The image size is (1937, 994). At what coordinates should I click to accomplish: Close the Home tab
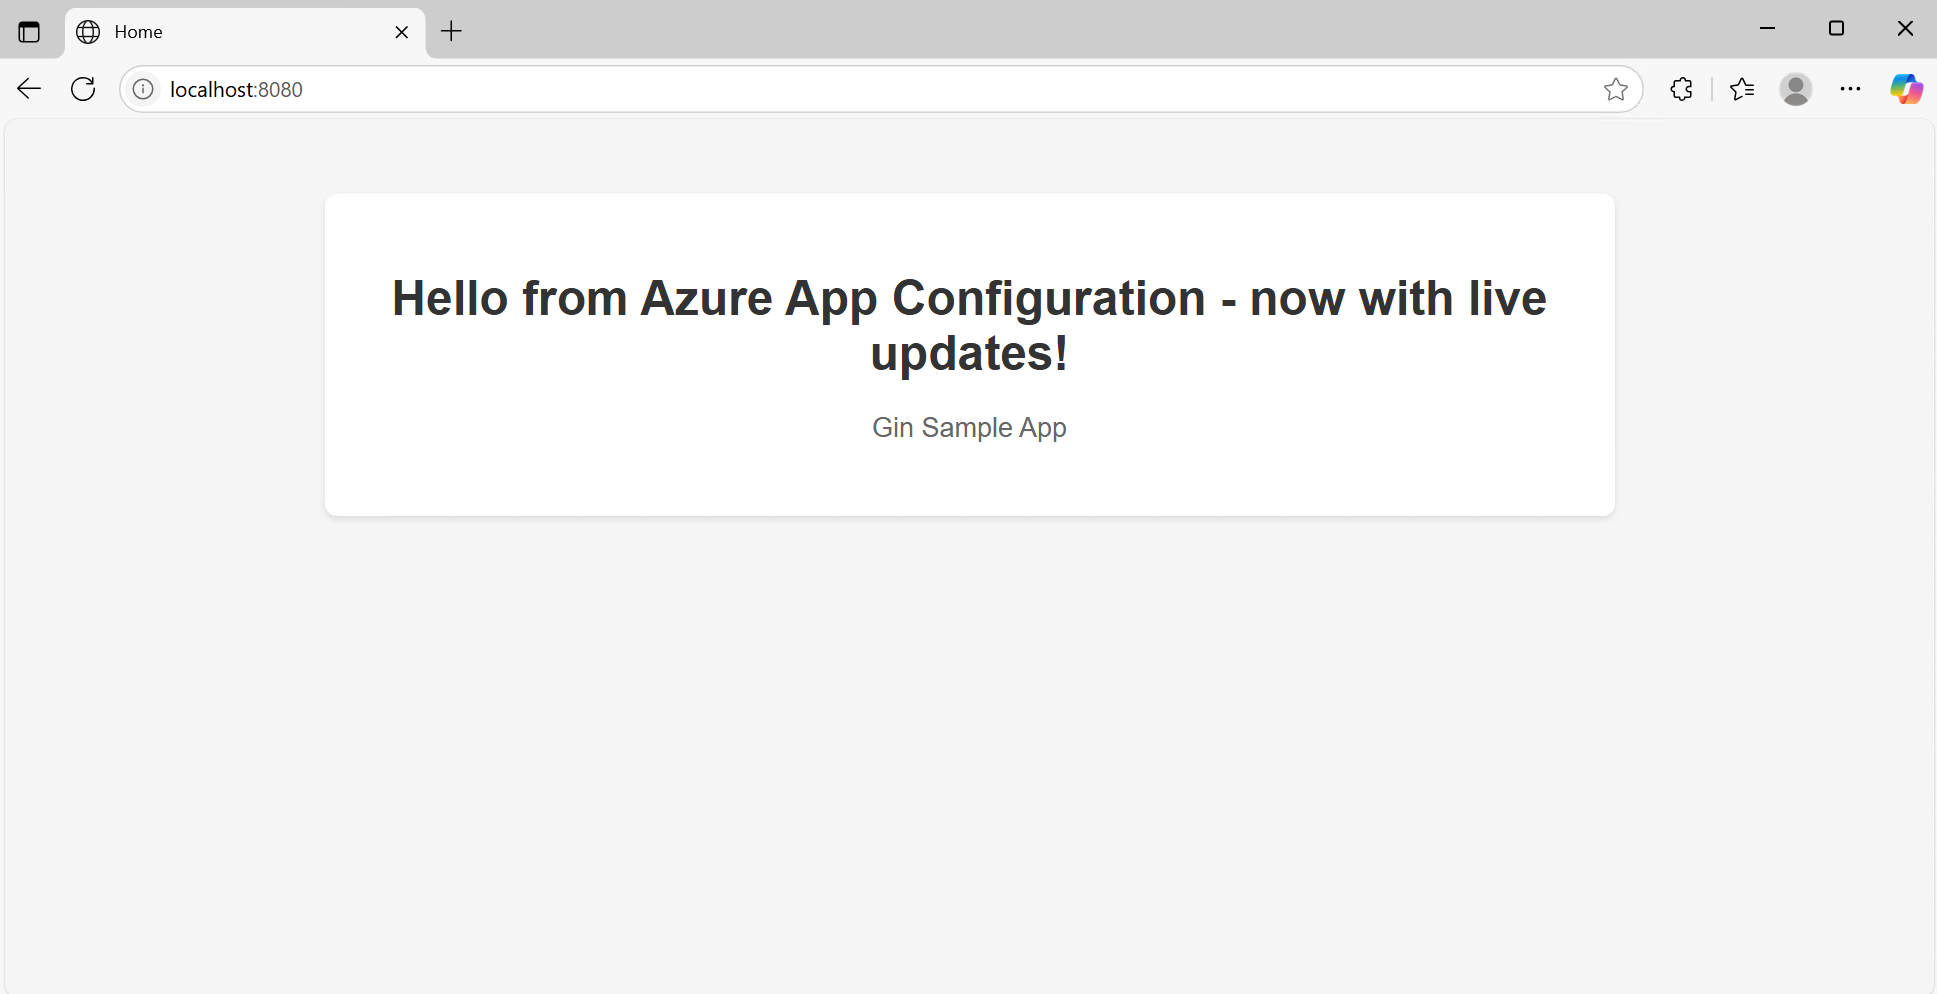point(402,32)
